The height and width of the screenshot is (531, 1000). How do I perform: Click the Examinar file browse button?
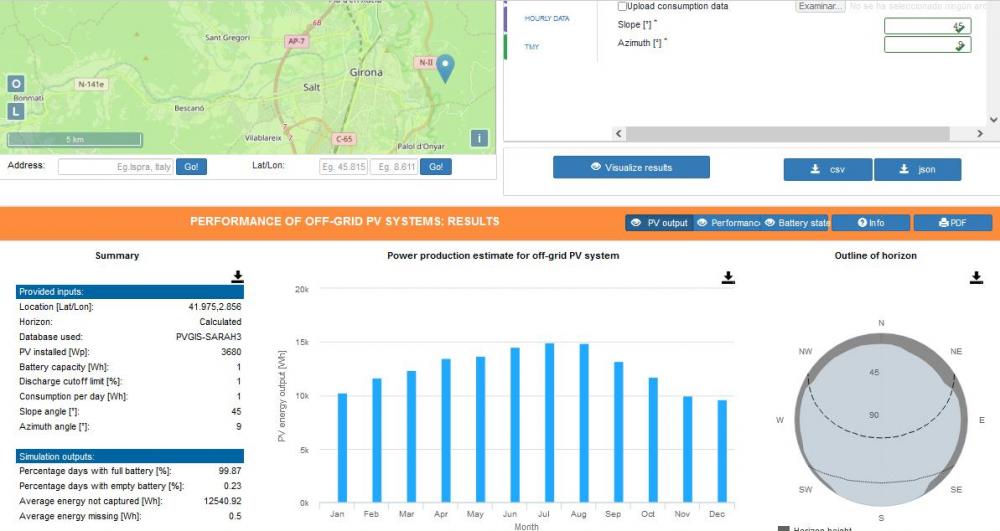click(x=820, y=6)
